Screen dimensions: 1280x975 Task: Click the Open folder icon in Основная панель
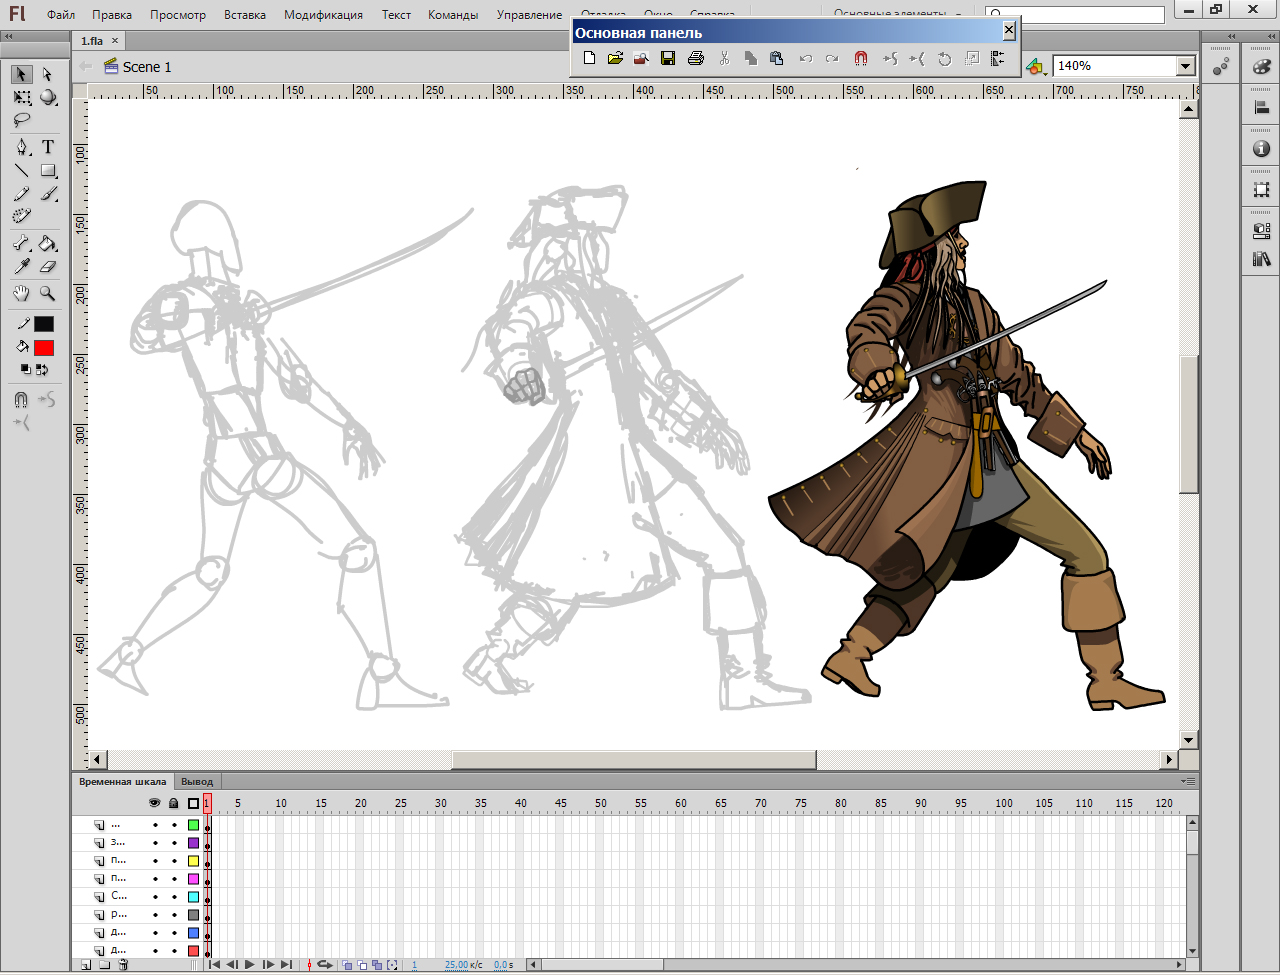tap(615, 59)
